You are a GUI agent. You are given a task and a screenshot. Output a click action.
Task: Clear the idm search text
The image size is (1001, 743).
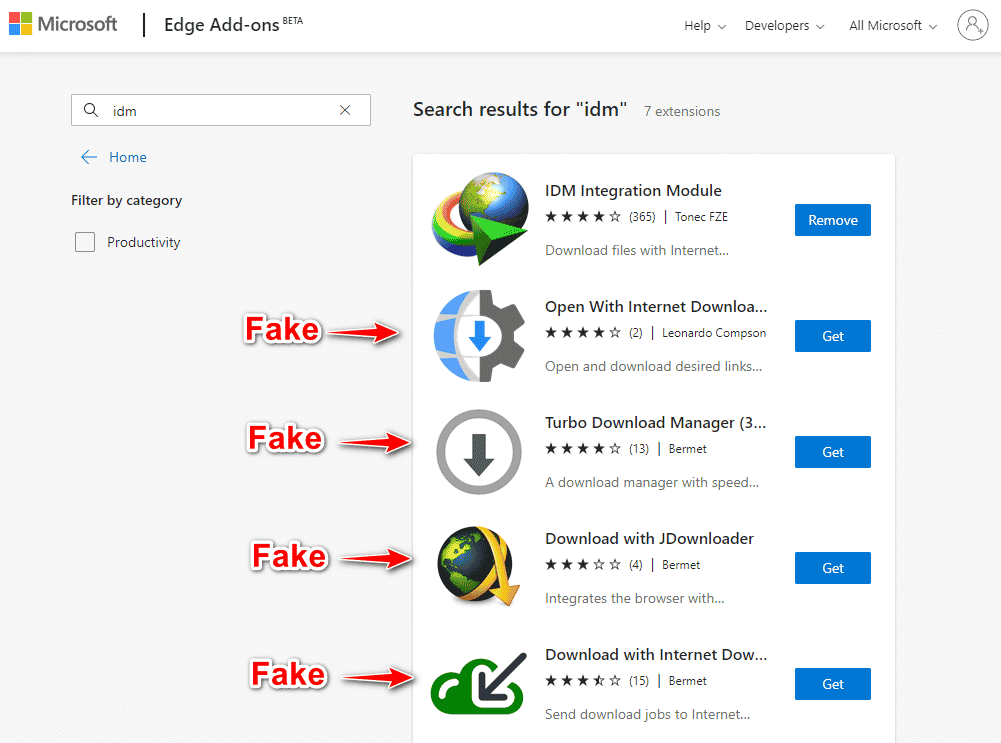tap(345, 110)
